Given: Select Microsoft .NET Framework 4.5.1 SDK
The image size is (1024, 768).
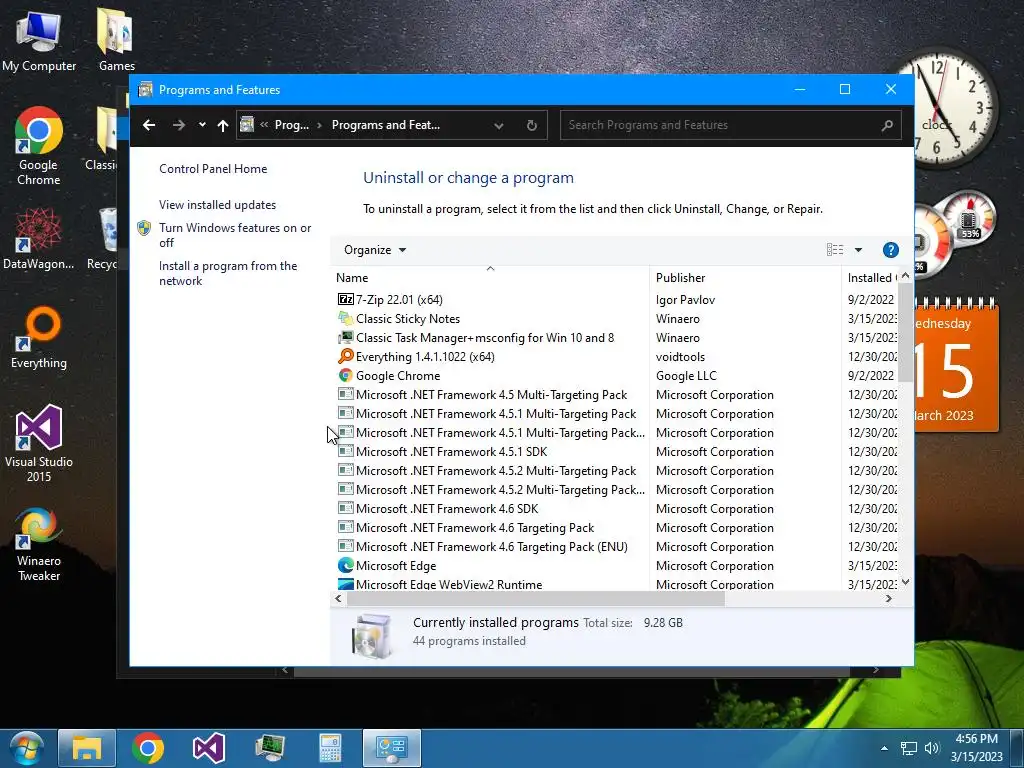Looking at the screenshot, I should pyautogui.click(x=451, y=451).
